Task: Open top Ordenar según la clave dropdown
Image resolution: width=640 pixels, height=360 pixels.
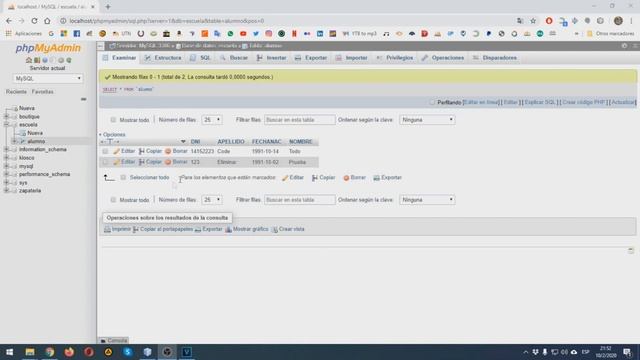Action: coord(427,120)
